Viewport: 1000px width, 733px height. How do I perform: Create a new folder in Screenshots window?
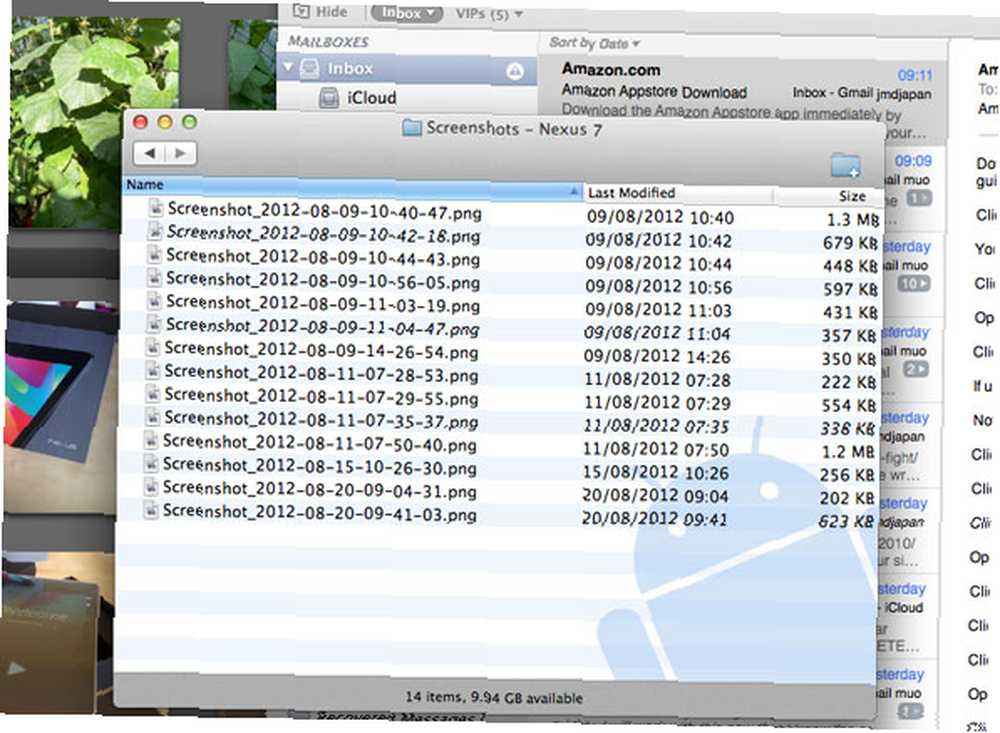click(x=846, y=165)
